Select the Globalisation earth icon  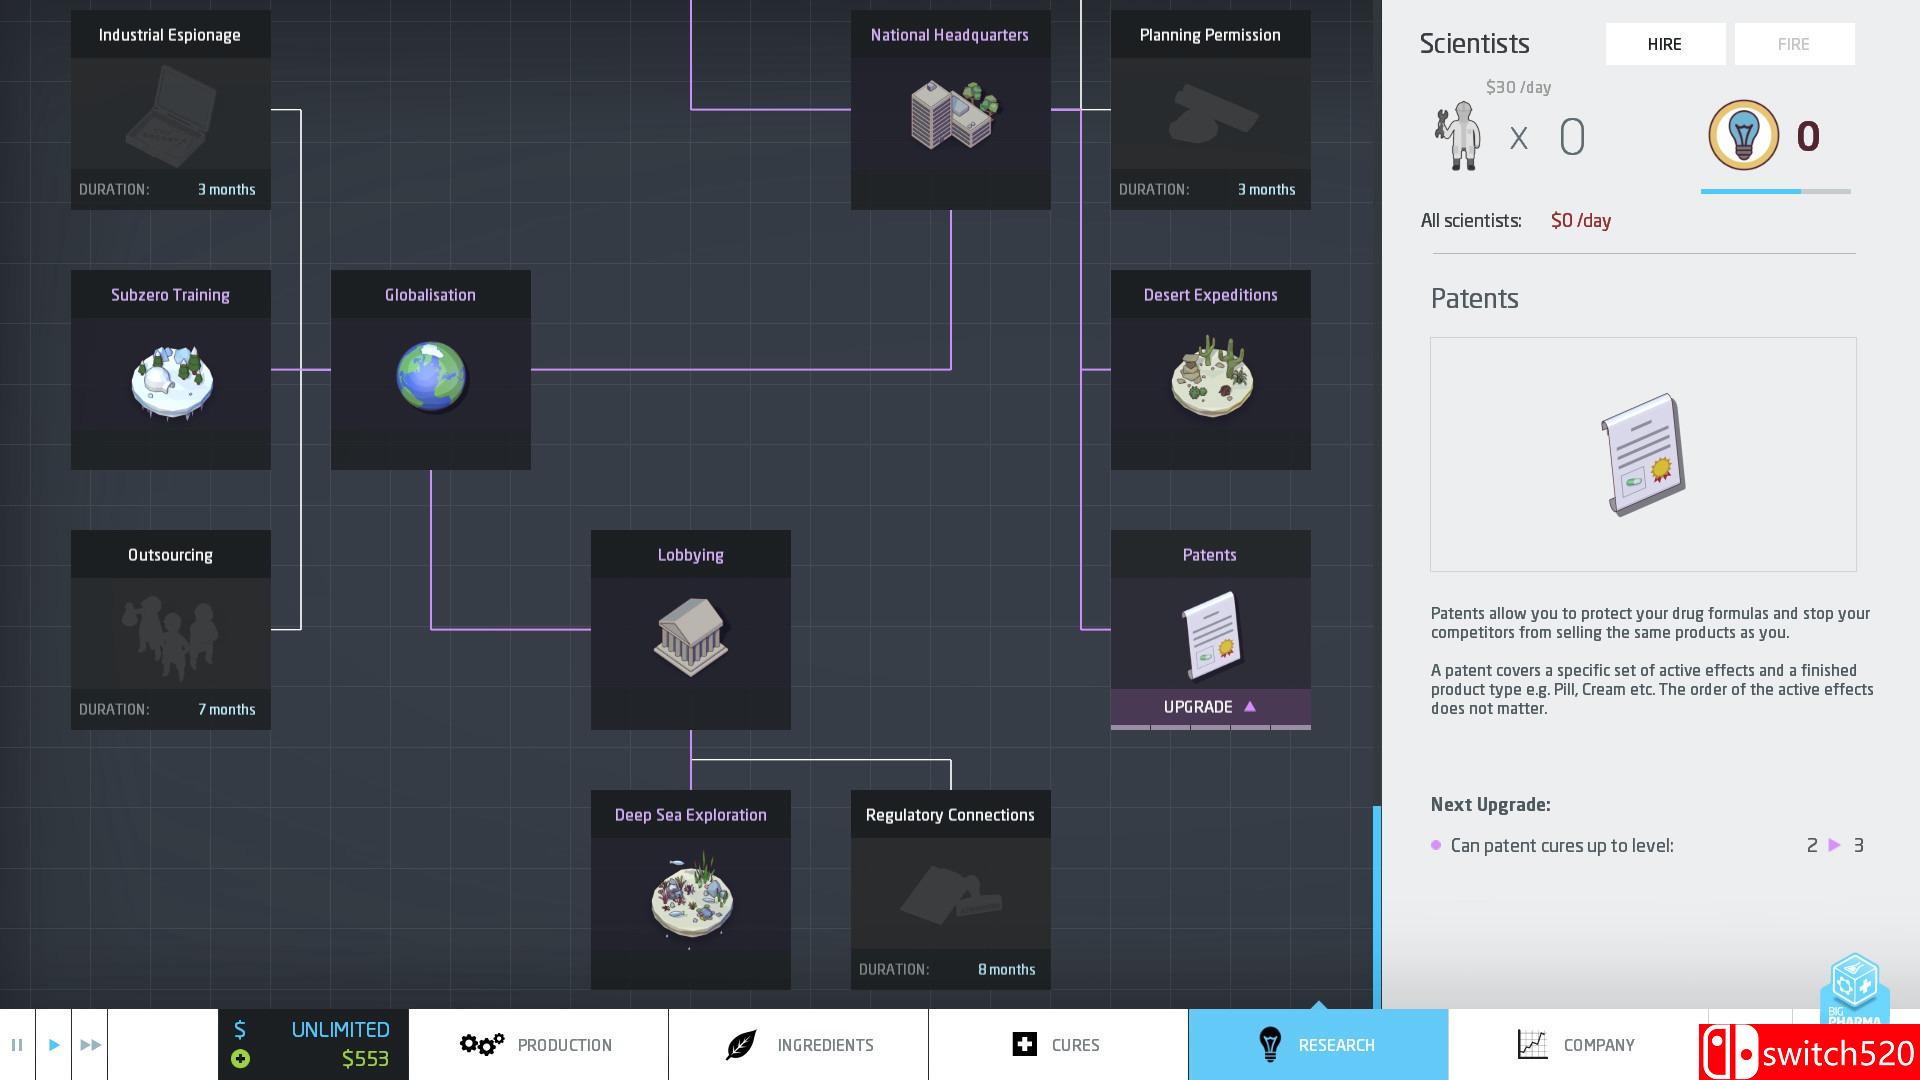(431, 378)
